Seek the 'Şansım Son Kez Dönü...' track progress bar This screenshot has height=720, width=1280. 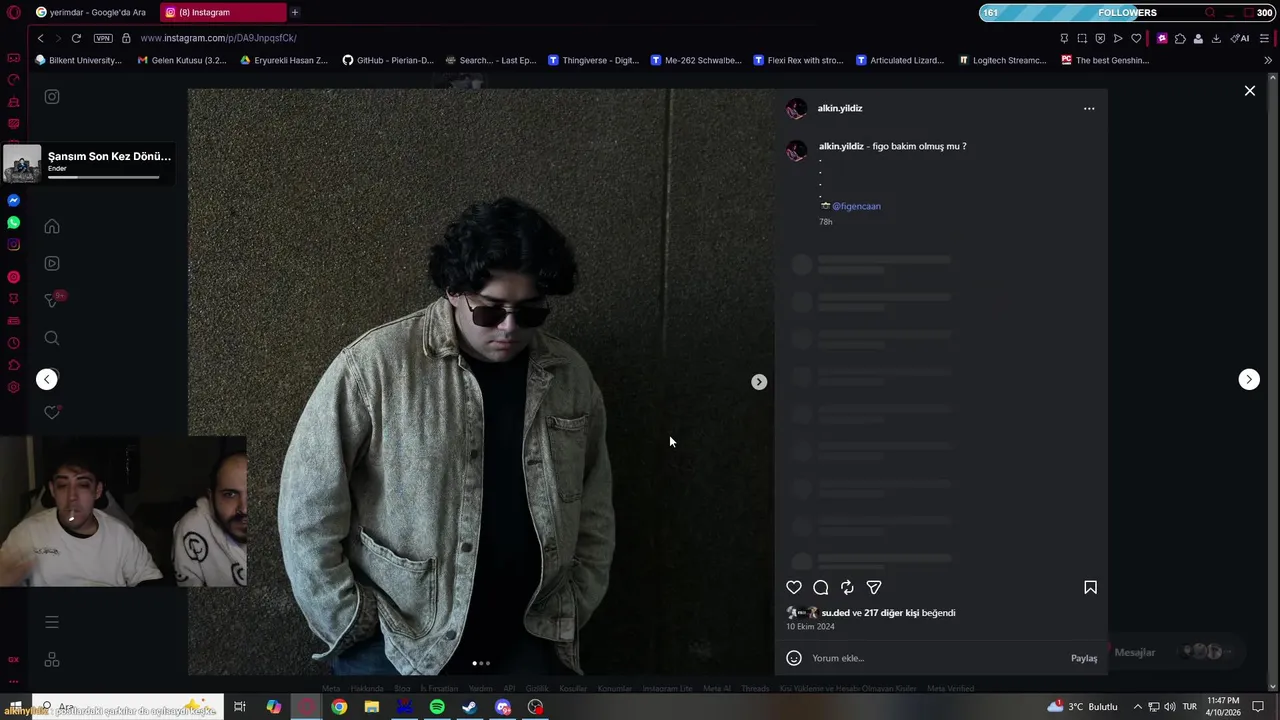pos(103,178)
